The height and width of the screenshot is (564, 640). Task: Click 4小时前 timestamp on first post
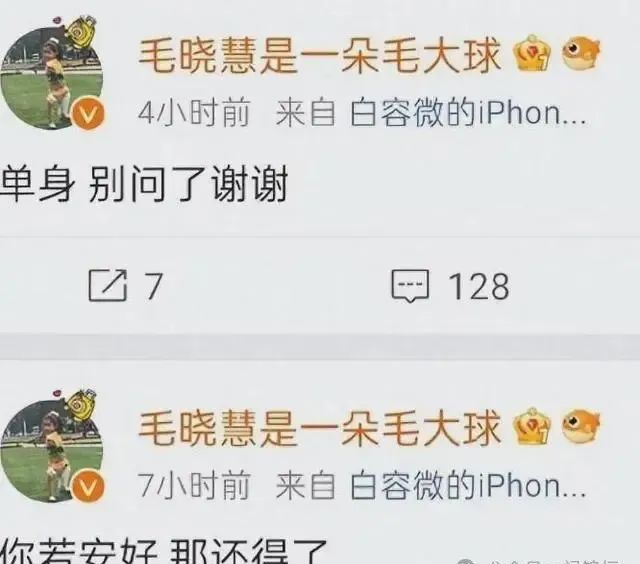click(193, 113)
